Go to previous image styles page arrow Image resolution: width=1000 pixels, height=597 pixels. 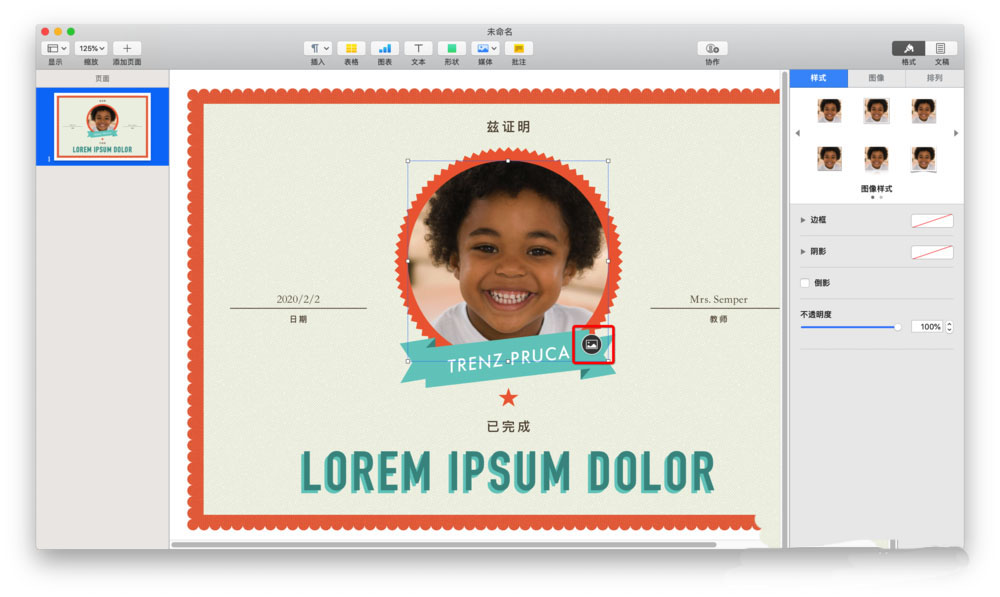pyautogui.click(x=798, y=133)
